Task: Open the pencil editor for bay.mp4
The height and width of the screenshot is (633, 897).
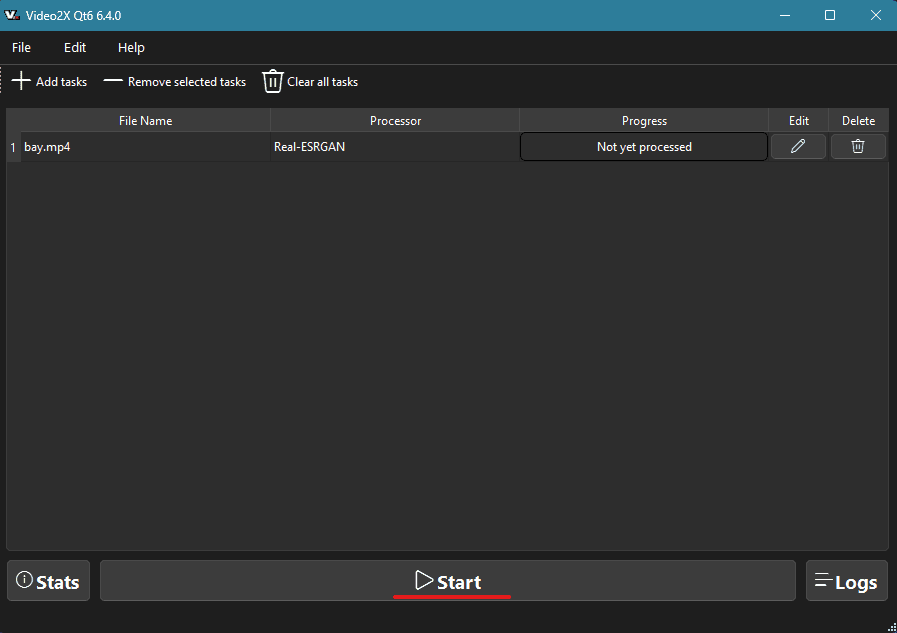Action: coord(798,147)
